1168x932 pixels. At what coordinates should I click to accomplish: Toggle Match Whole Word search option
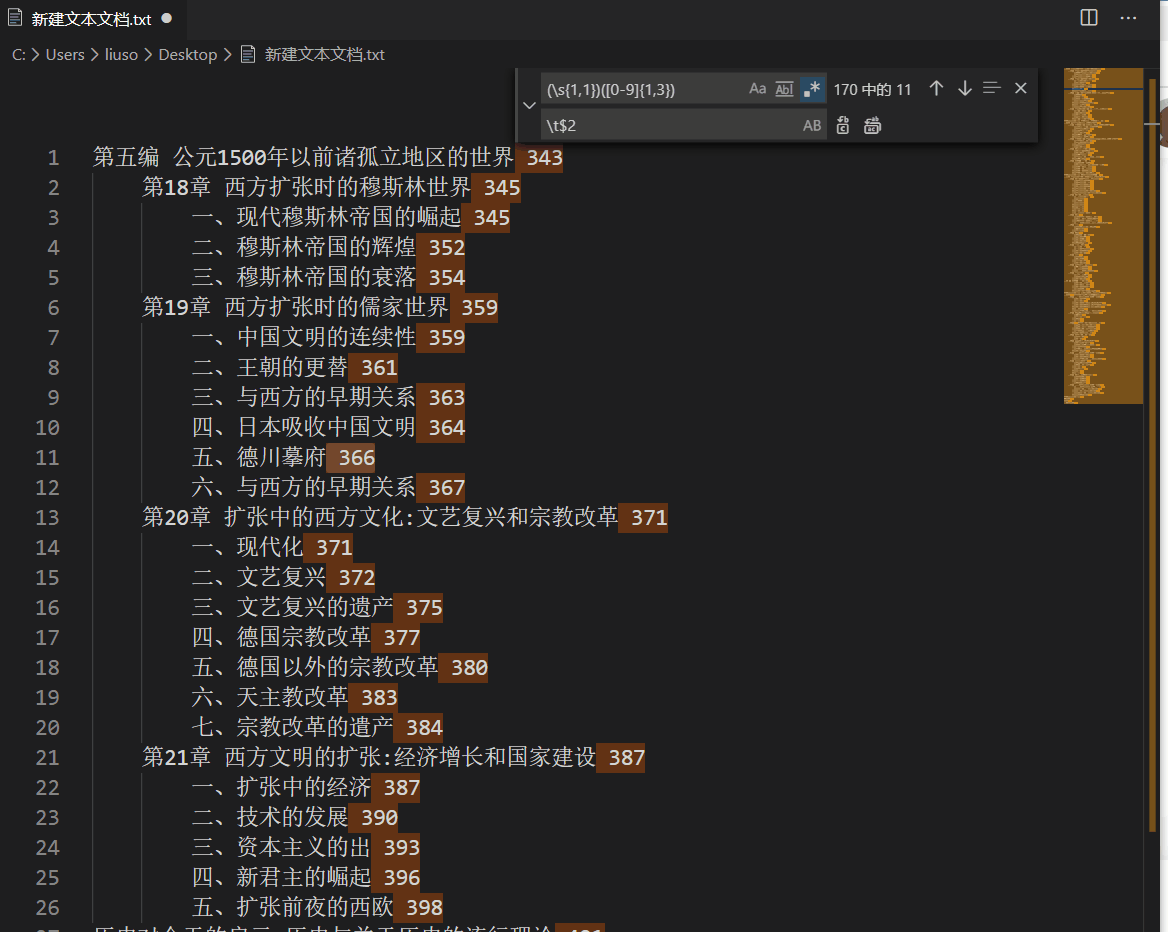[784, 88]
